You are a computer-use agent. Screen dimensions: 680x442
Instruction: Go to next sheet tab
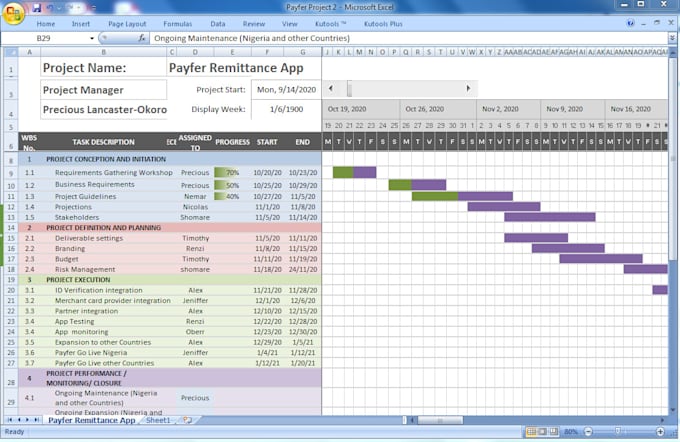click(27, 420)
